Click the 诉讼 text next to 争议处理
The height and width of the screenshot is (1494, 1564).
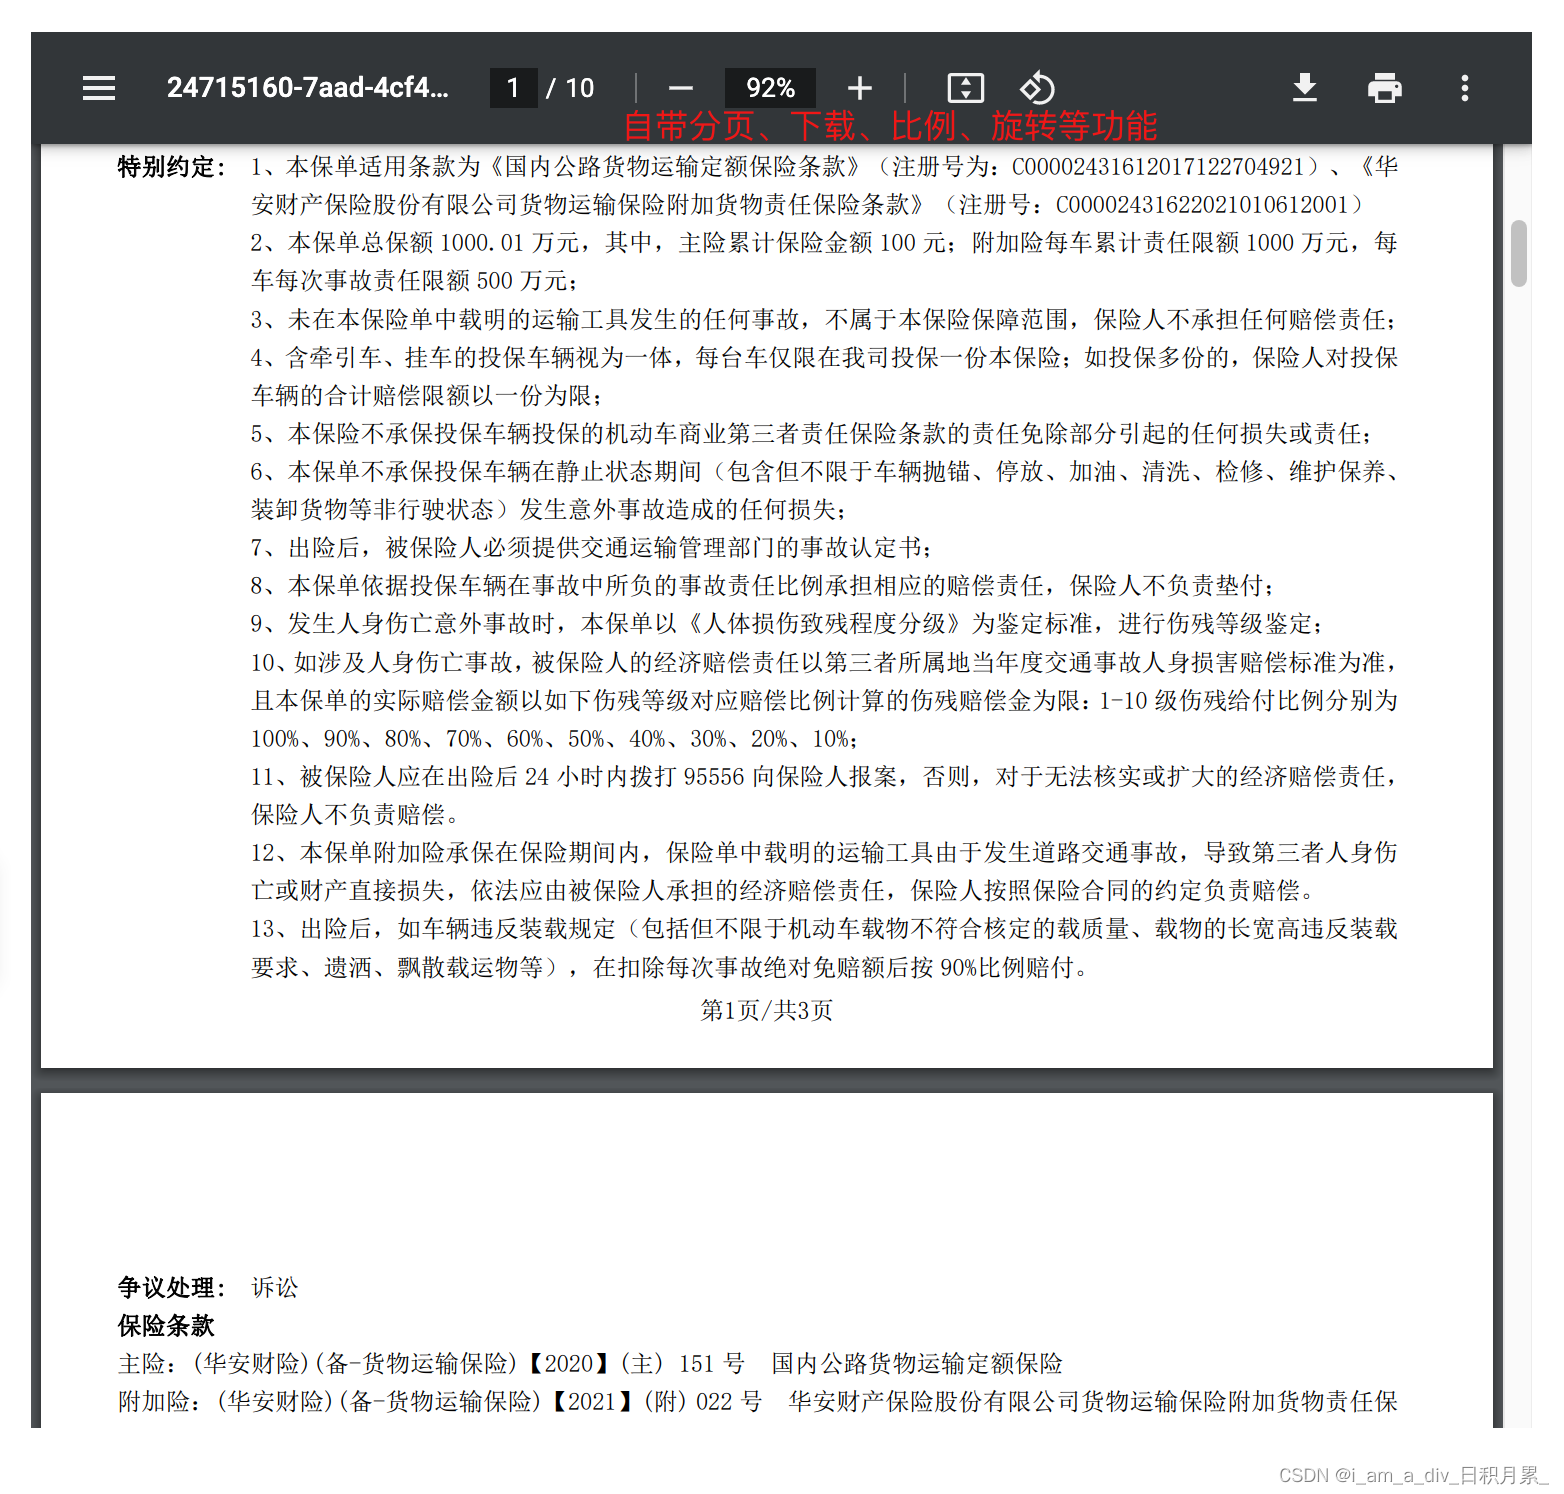coord(273,1288)
